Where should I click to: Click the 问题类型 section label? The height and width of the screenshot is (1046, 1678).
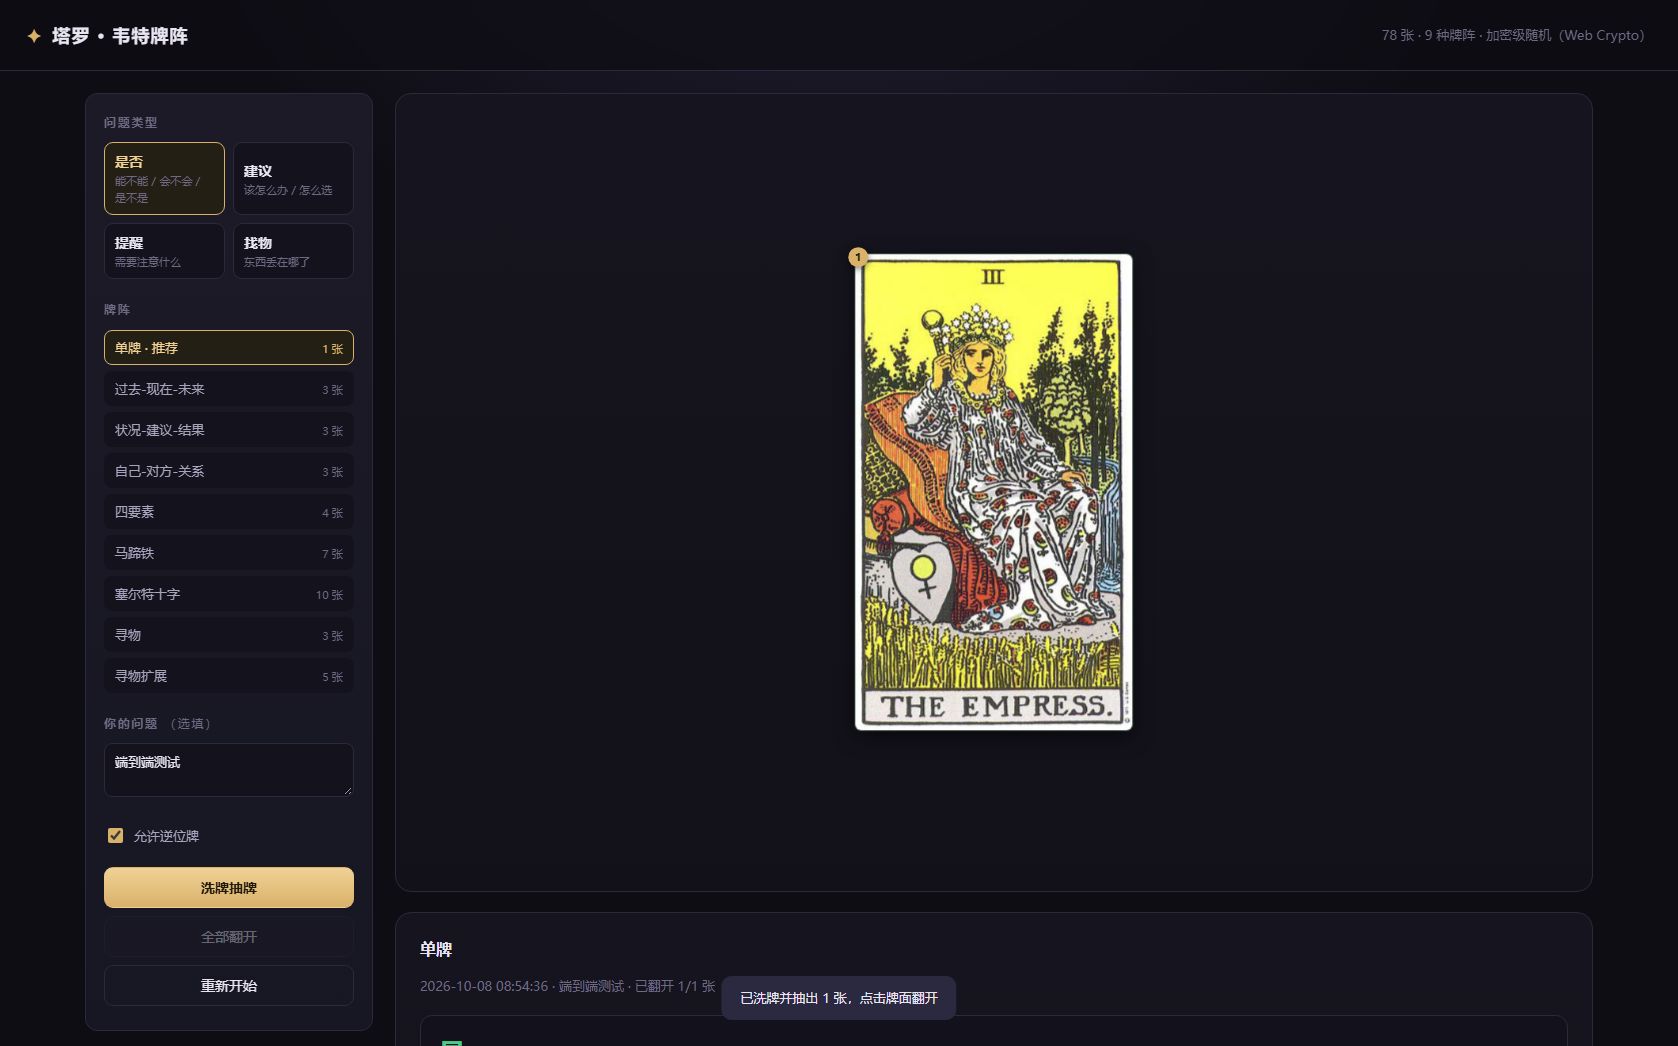point(131,122)
